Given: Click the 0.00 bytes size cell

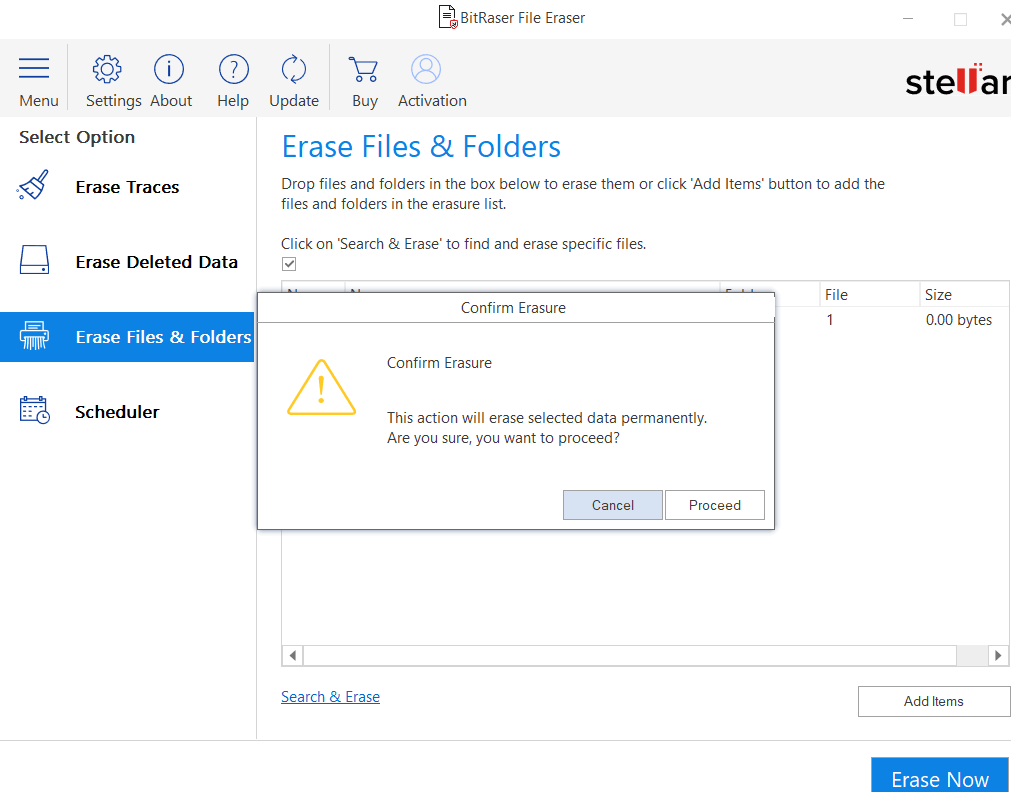Looking at the screenshot, I should 959,320.
